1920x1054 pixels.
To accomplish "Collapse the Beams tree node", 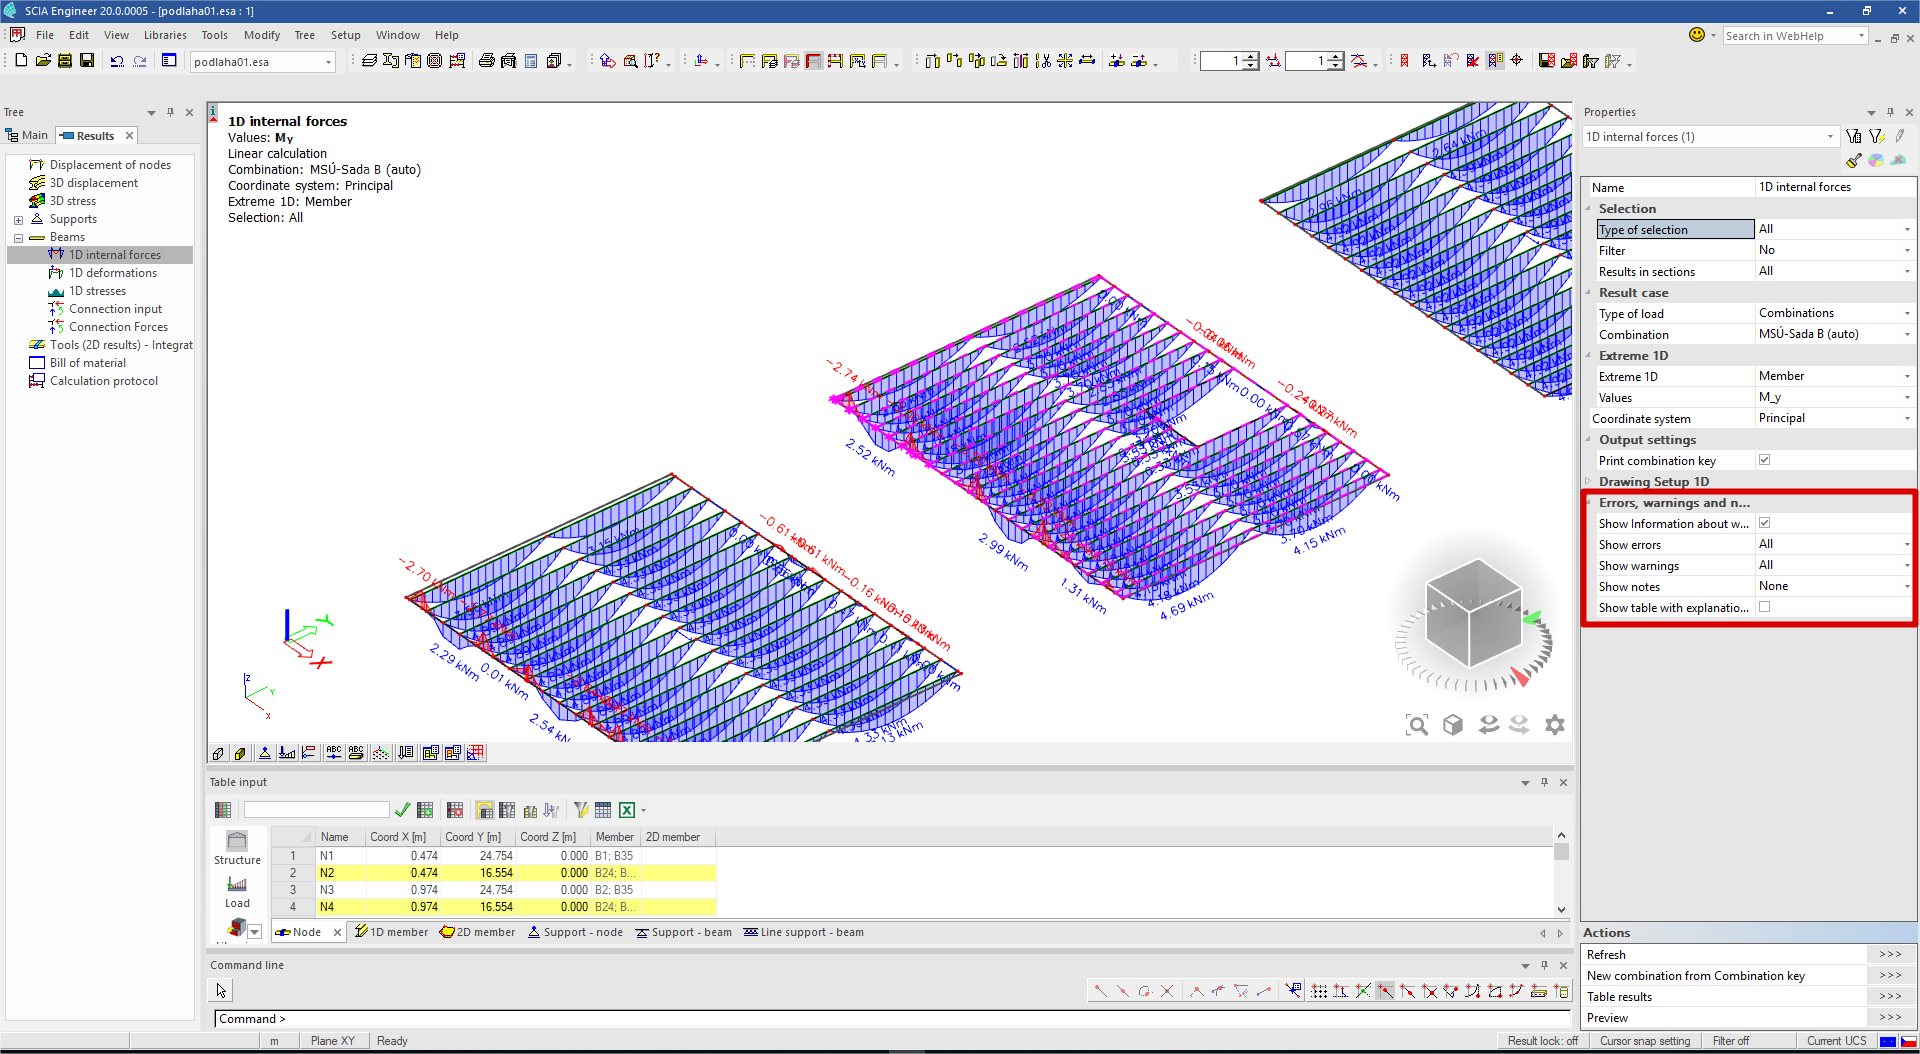I will pos(18,238).
